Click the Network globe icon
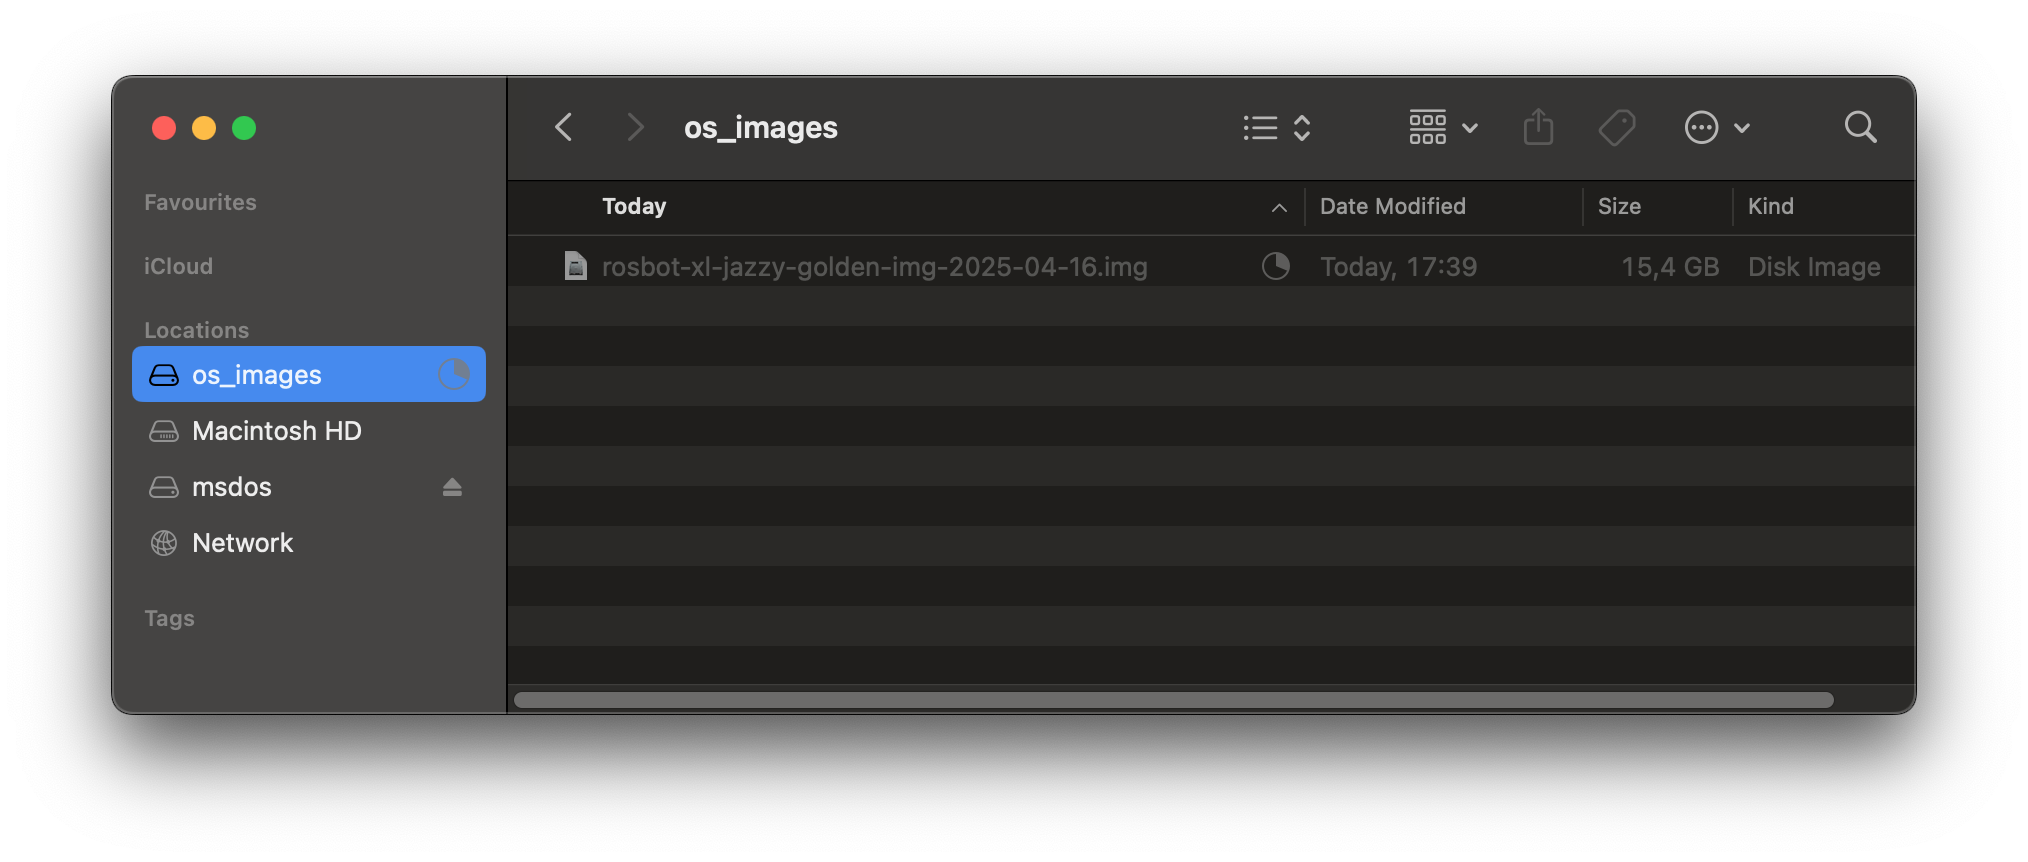The height and width of the screenshot is (862, 2028). 164,543
